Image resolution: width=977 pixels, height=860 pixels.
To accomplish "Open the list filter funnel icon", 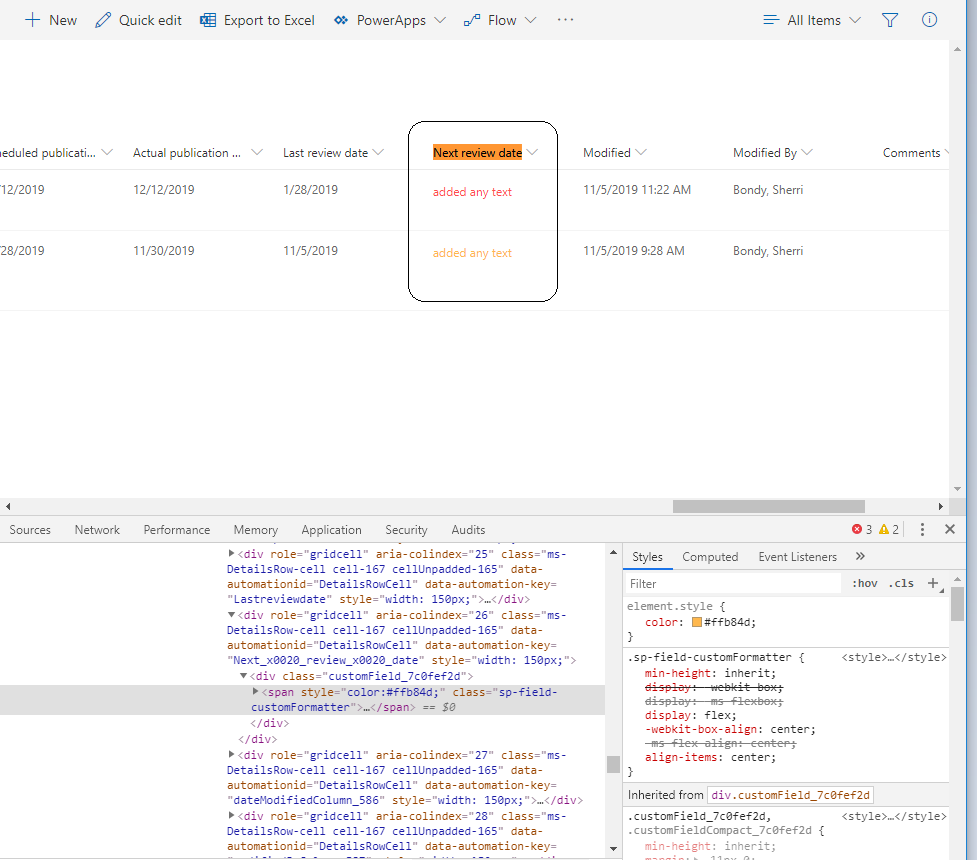I will [889, 19].
